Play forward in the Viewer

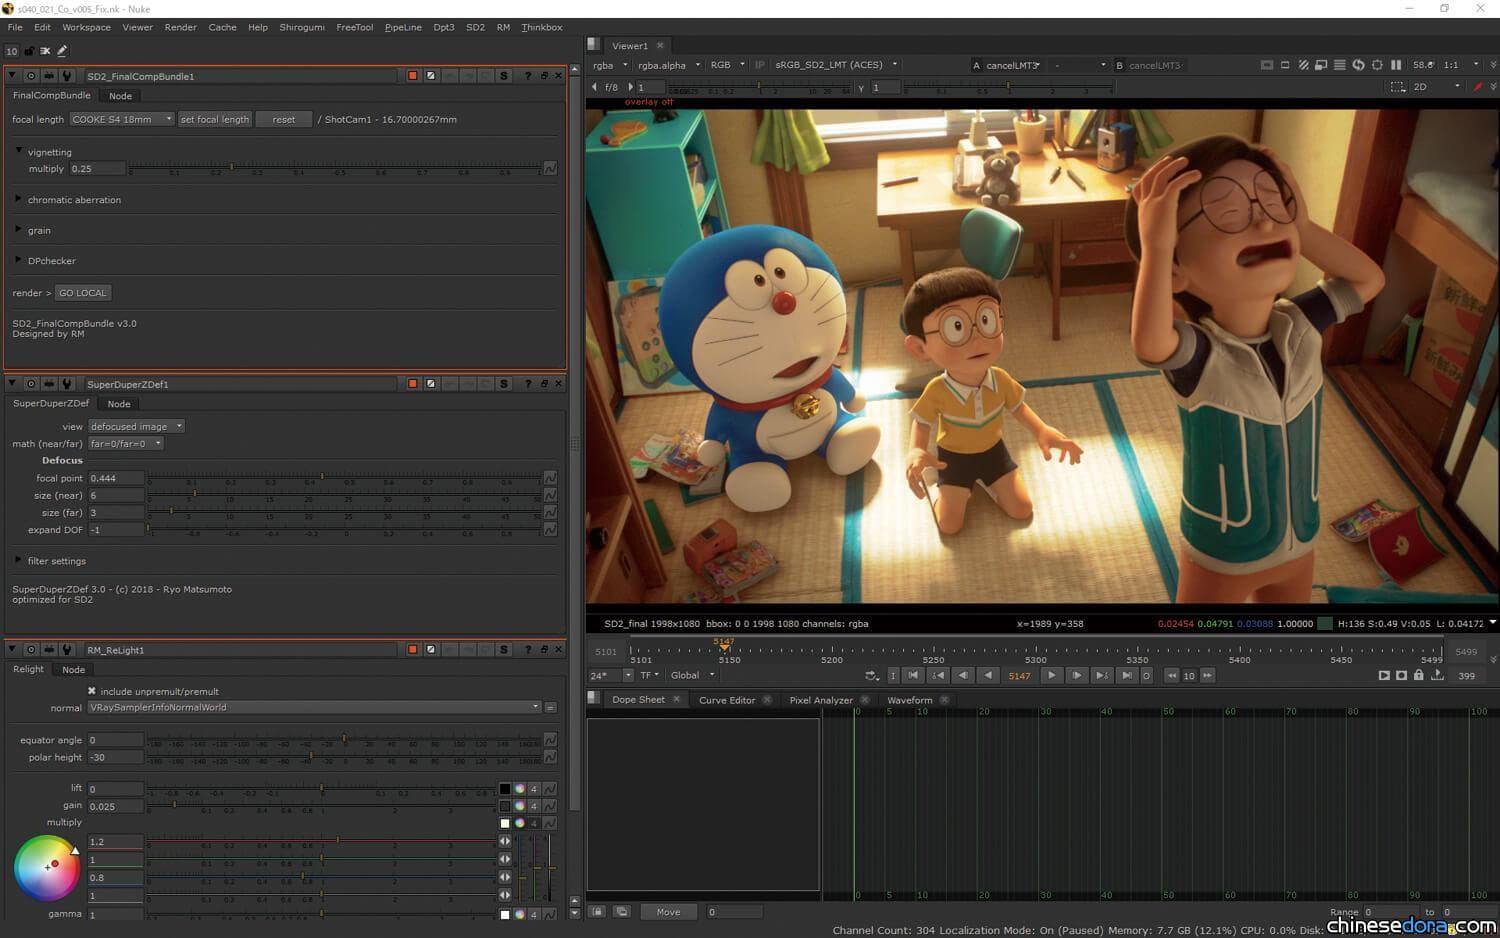[1051, 676]
